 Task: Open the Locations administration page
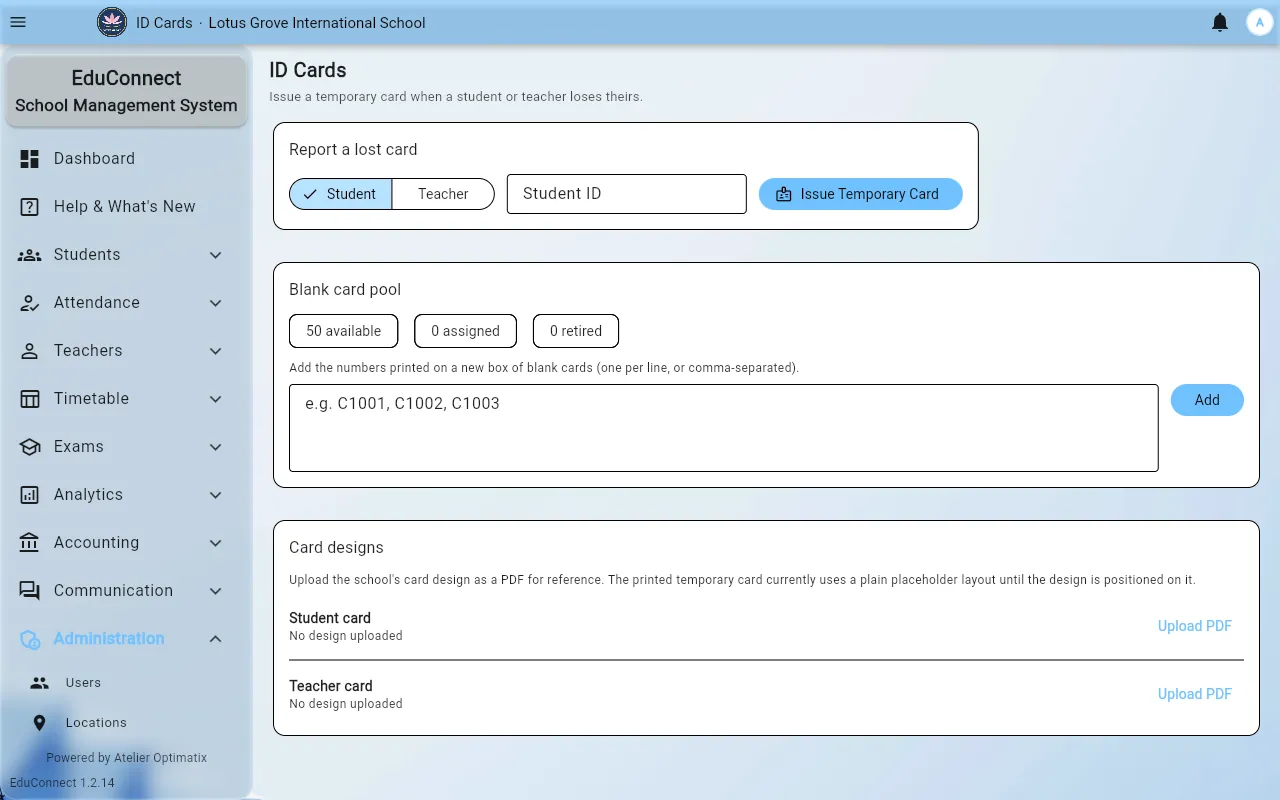[x=126, y=722]
